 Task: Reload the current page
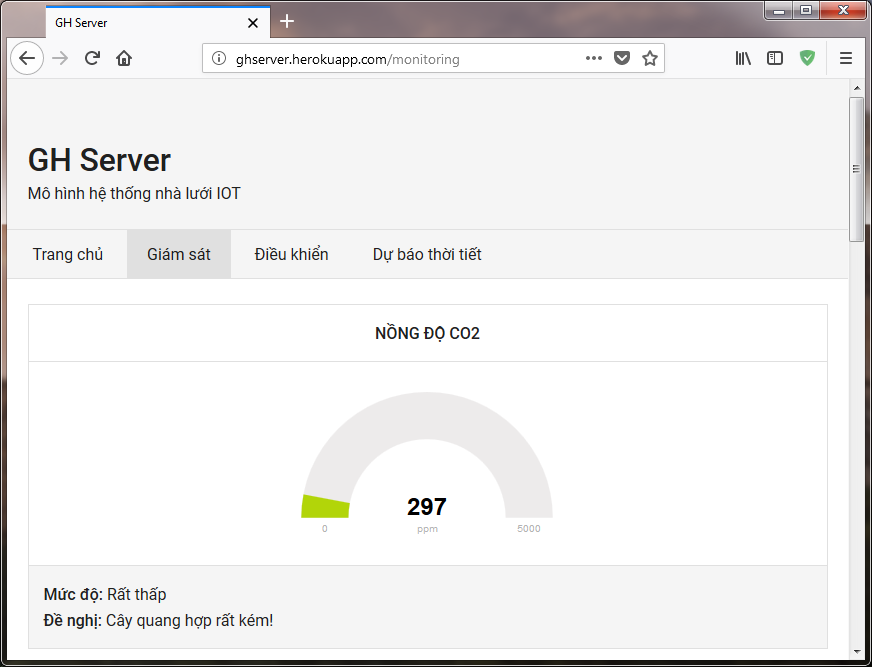(92, 58)
